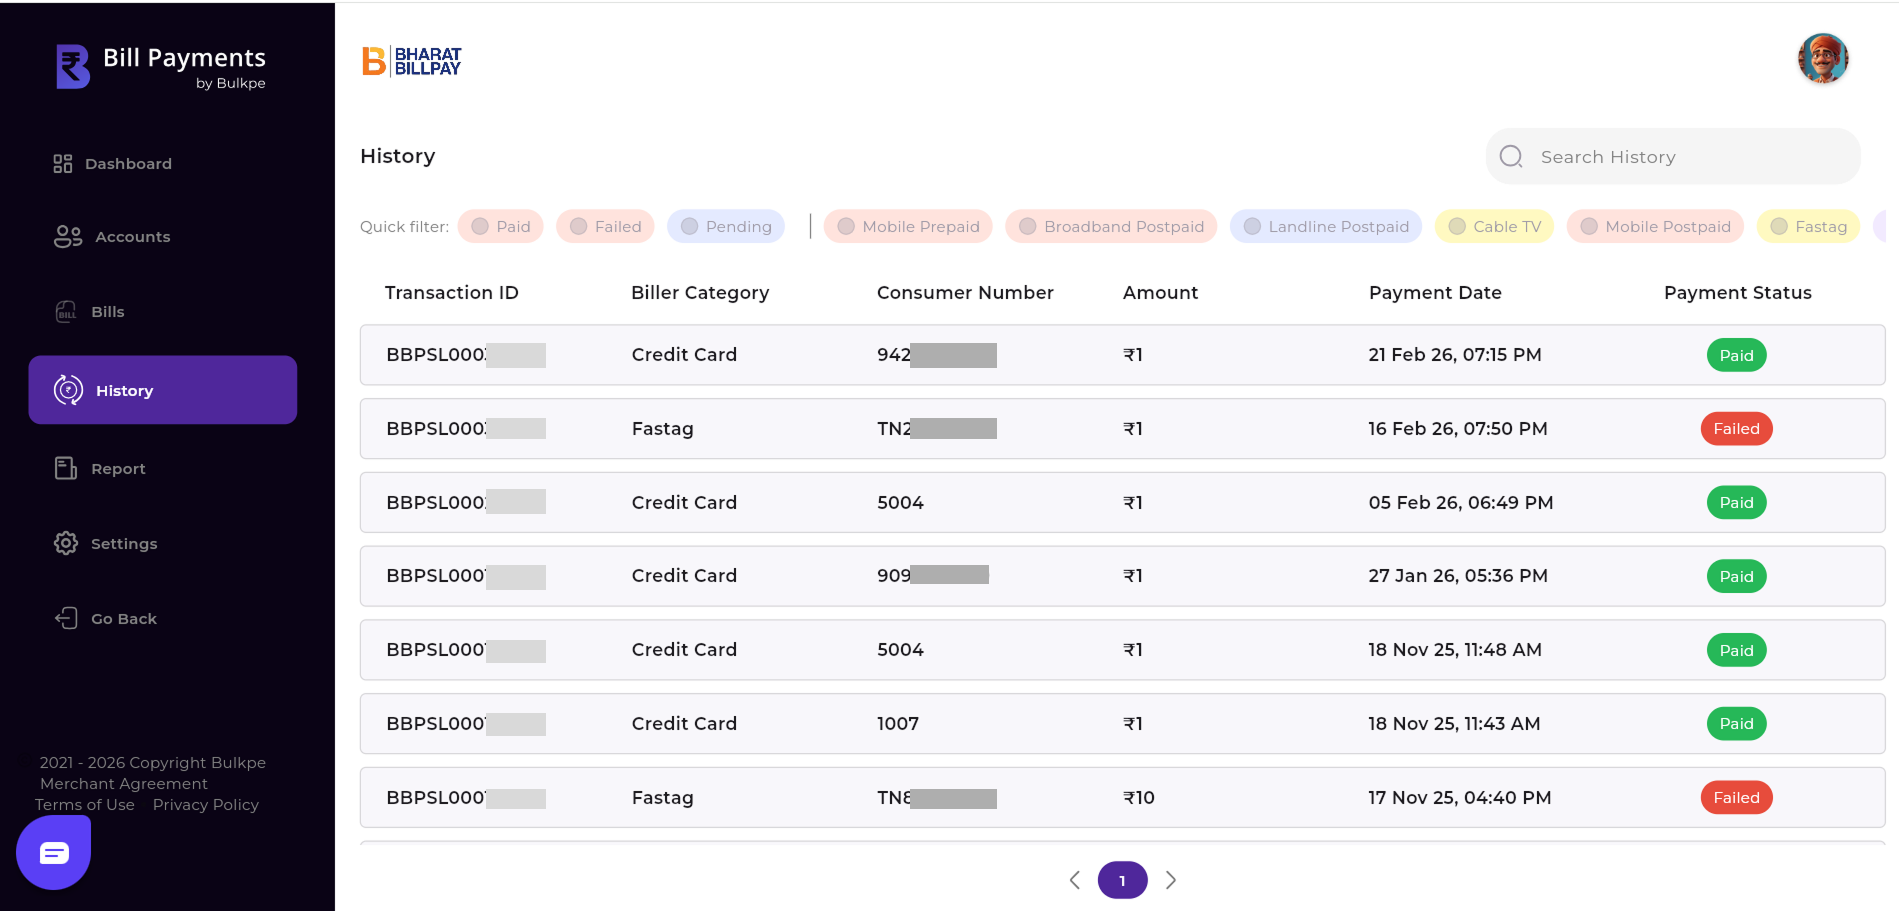Click the Search History input field

[x=1690, y=157]
